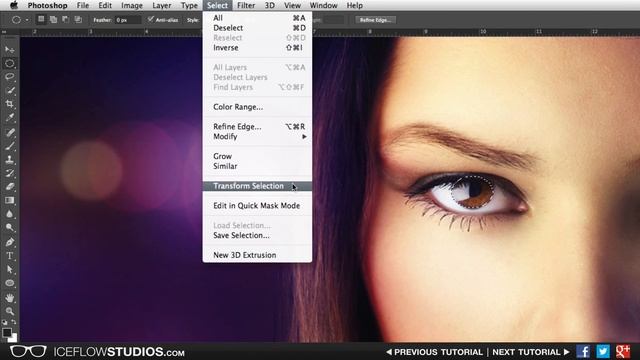Screen dimensions: 640x360
Task: Select the Eraser tool
Action: pos(10,187)
